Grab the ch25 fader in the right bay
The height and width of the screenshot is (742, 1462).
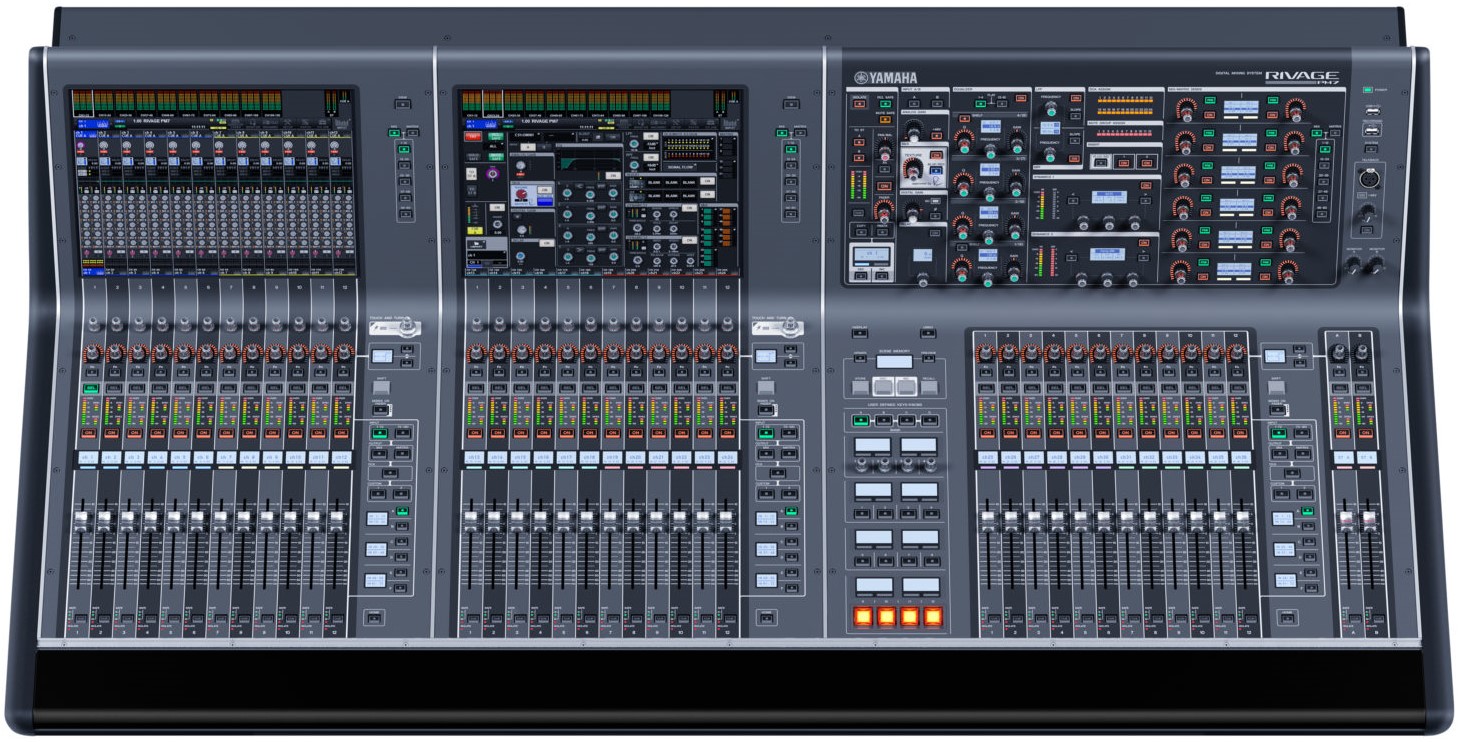coord(987,520)
